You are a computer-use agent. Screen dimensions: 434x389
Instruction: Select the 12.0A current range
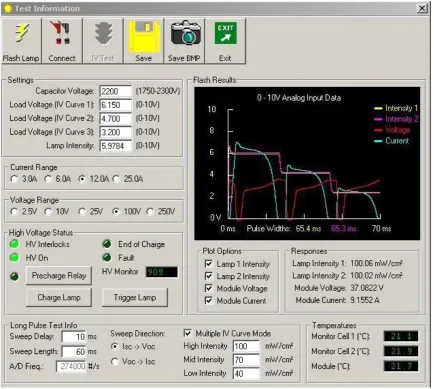(82, 179)
